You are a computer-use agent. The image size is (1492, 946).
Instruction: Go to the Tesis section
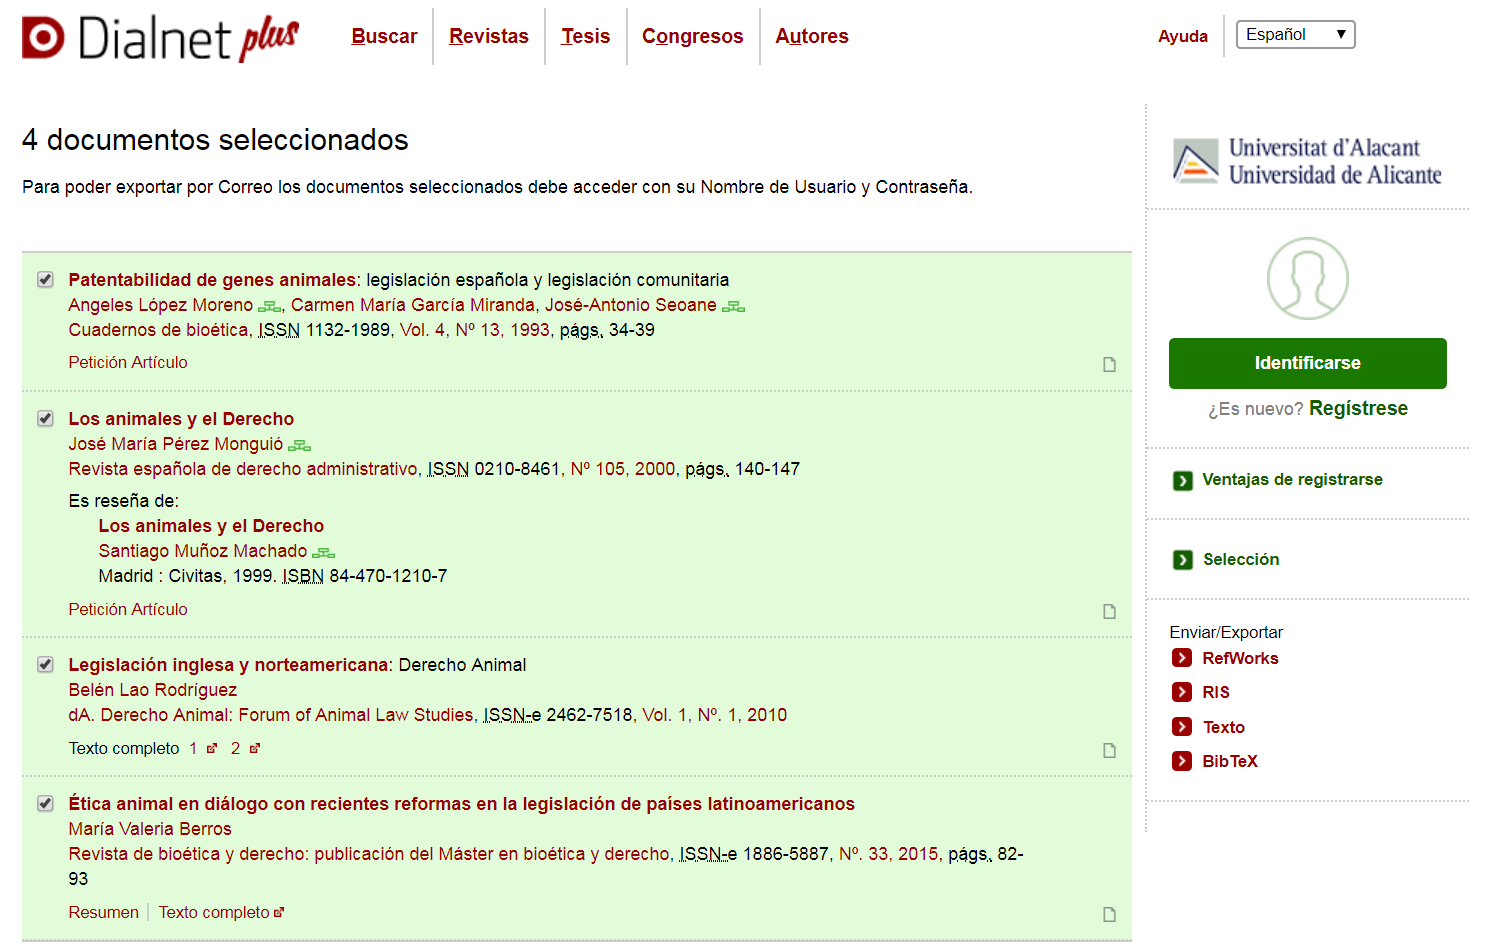[585, 36]
